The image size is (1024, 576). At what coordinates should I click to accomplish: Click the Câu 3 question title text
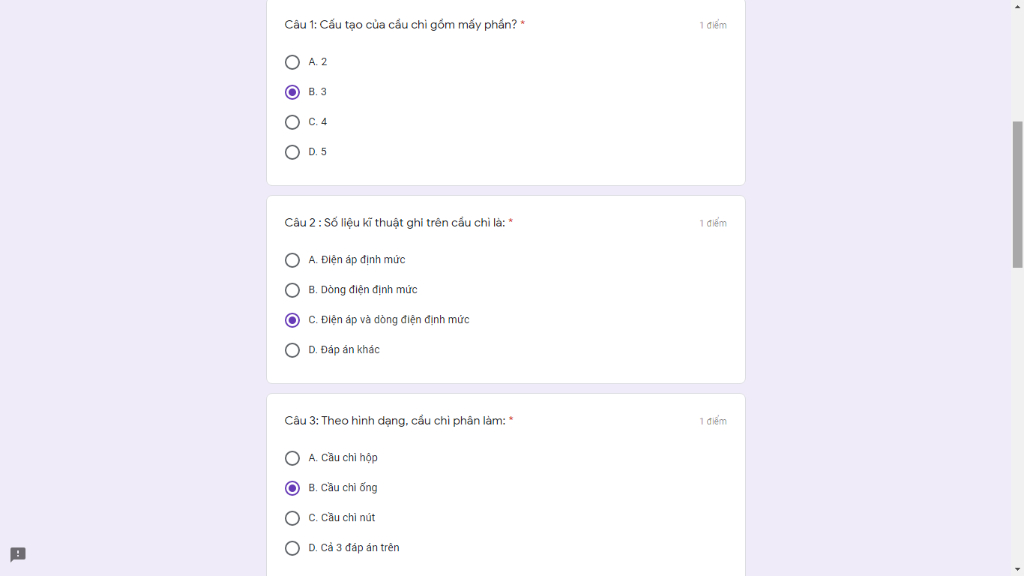click(x=395, y=421)
